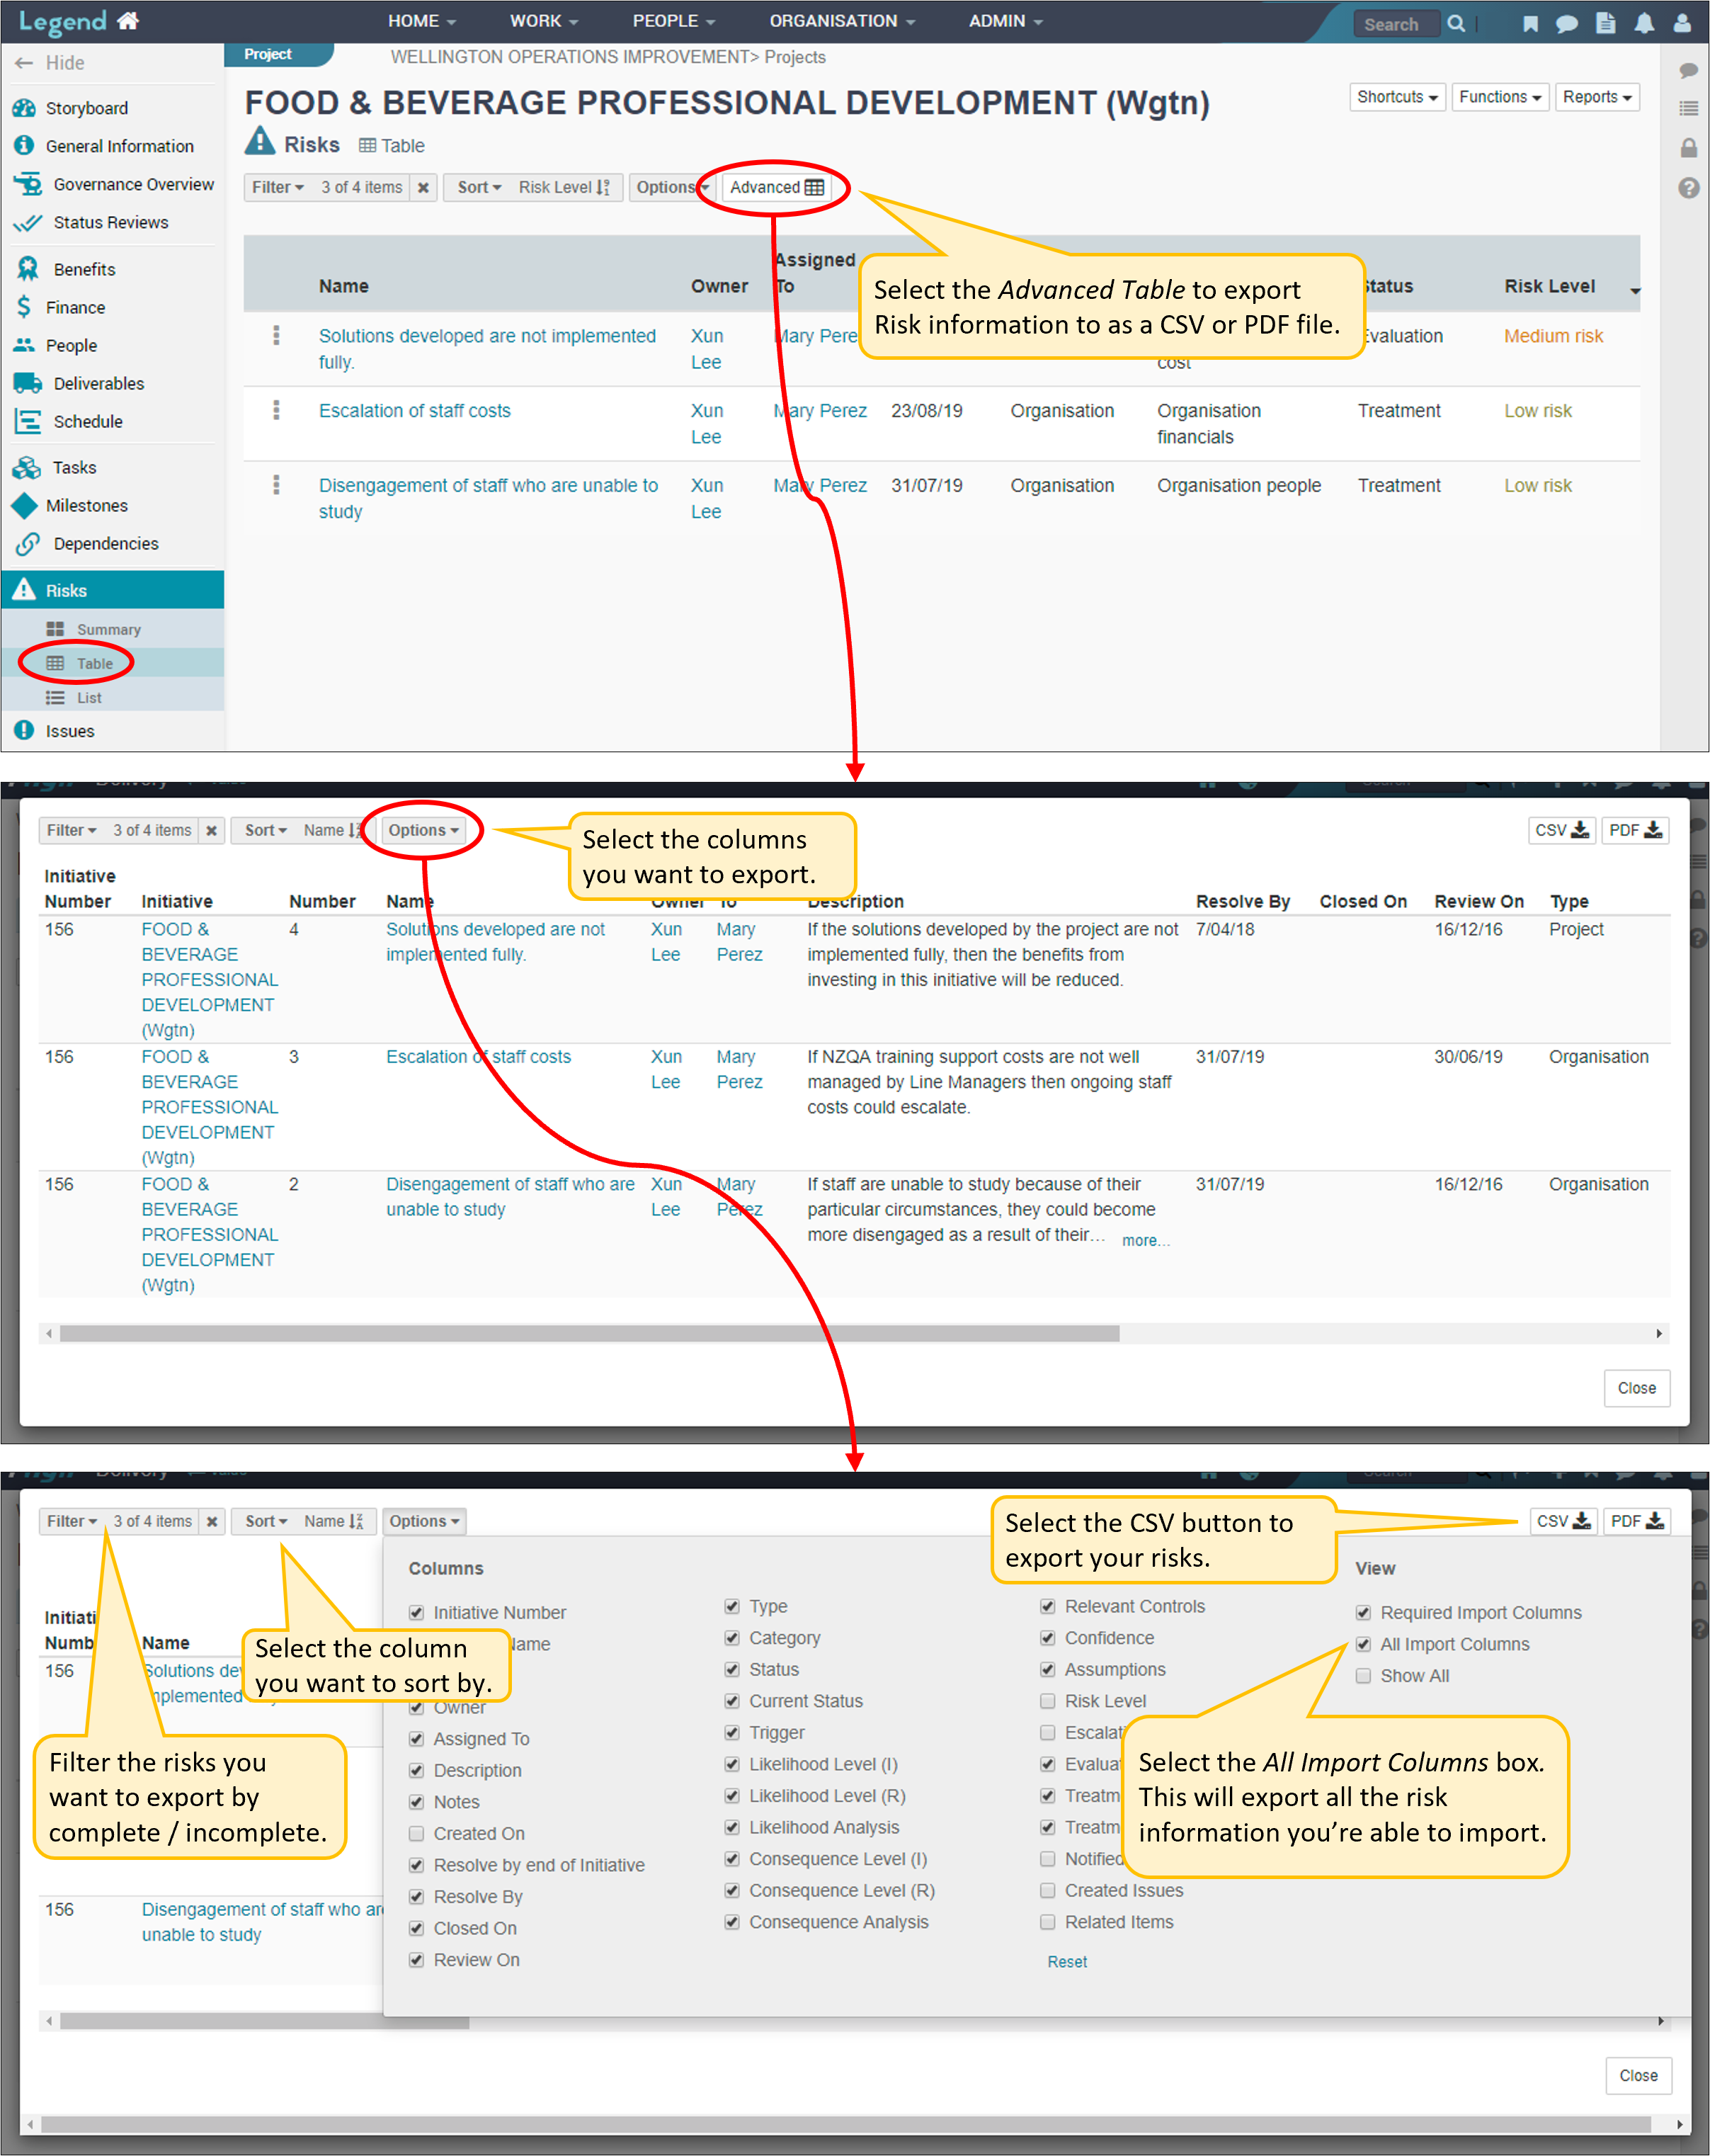Viewport: 1710px width, 2156px height.
Task: Toggle the Related Items checkbox
Action: point(1047,1922)
